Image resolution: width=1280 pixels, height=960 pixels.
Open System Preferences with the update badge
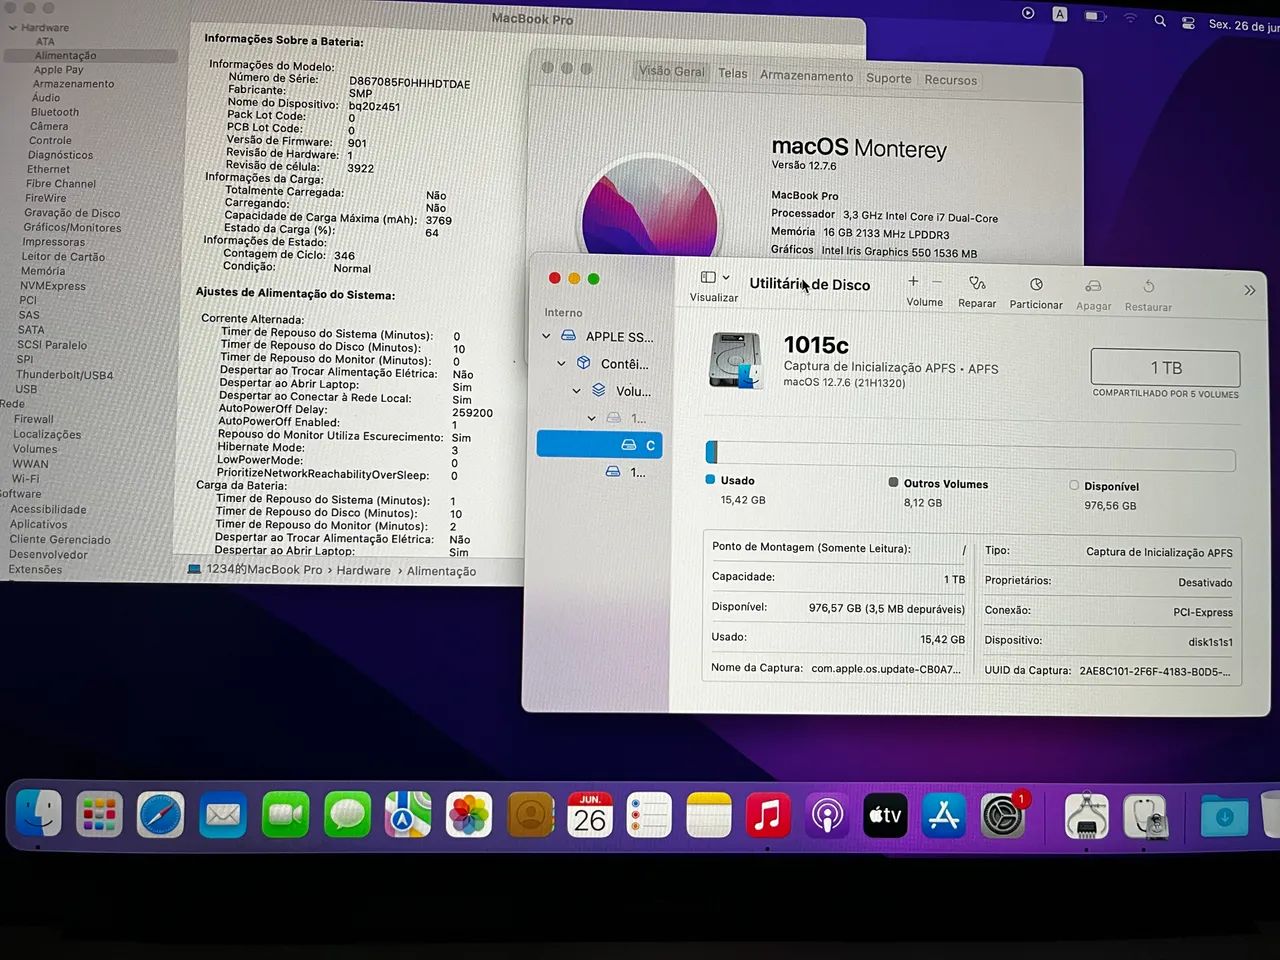1003,816
